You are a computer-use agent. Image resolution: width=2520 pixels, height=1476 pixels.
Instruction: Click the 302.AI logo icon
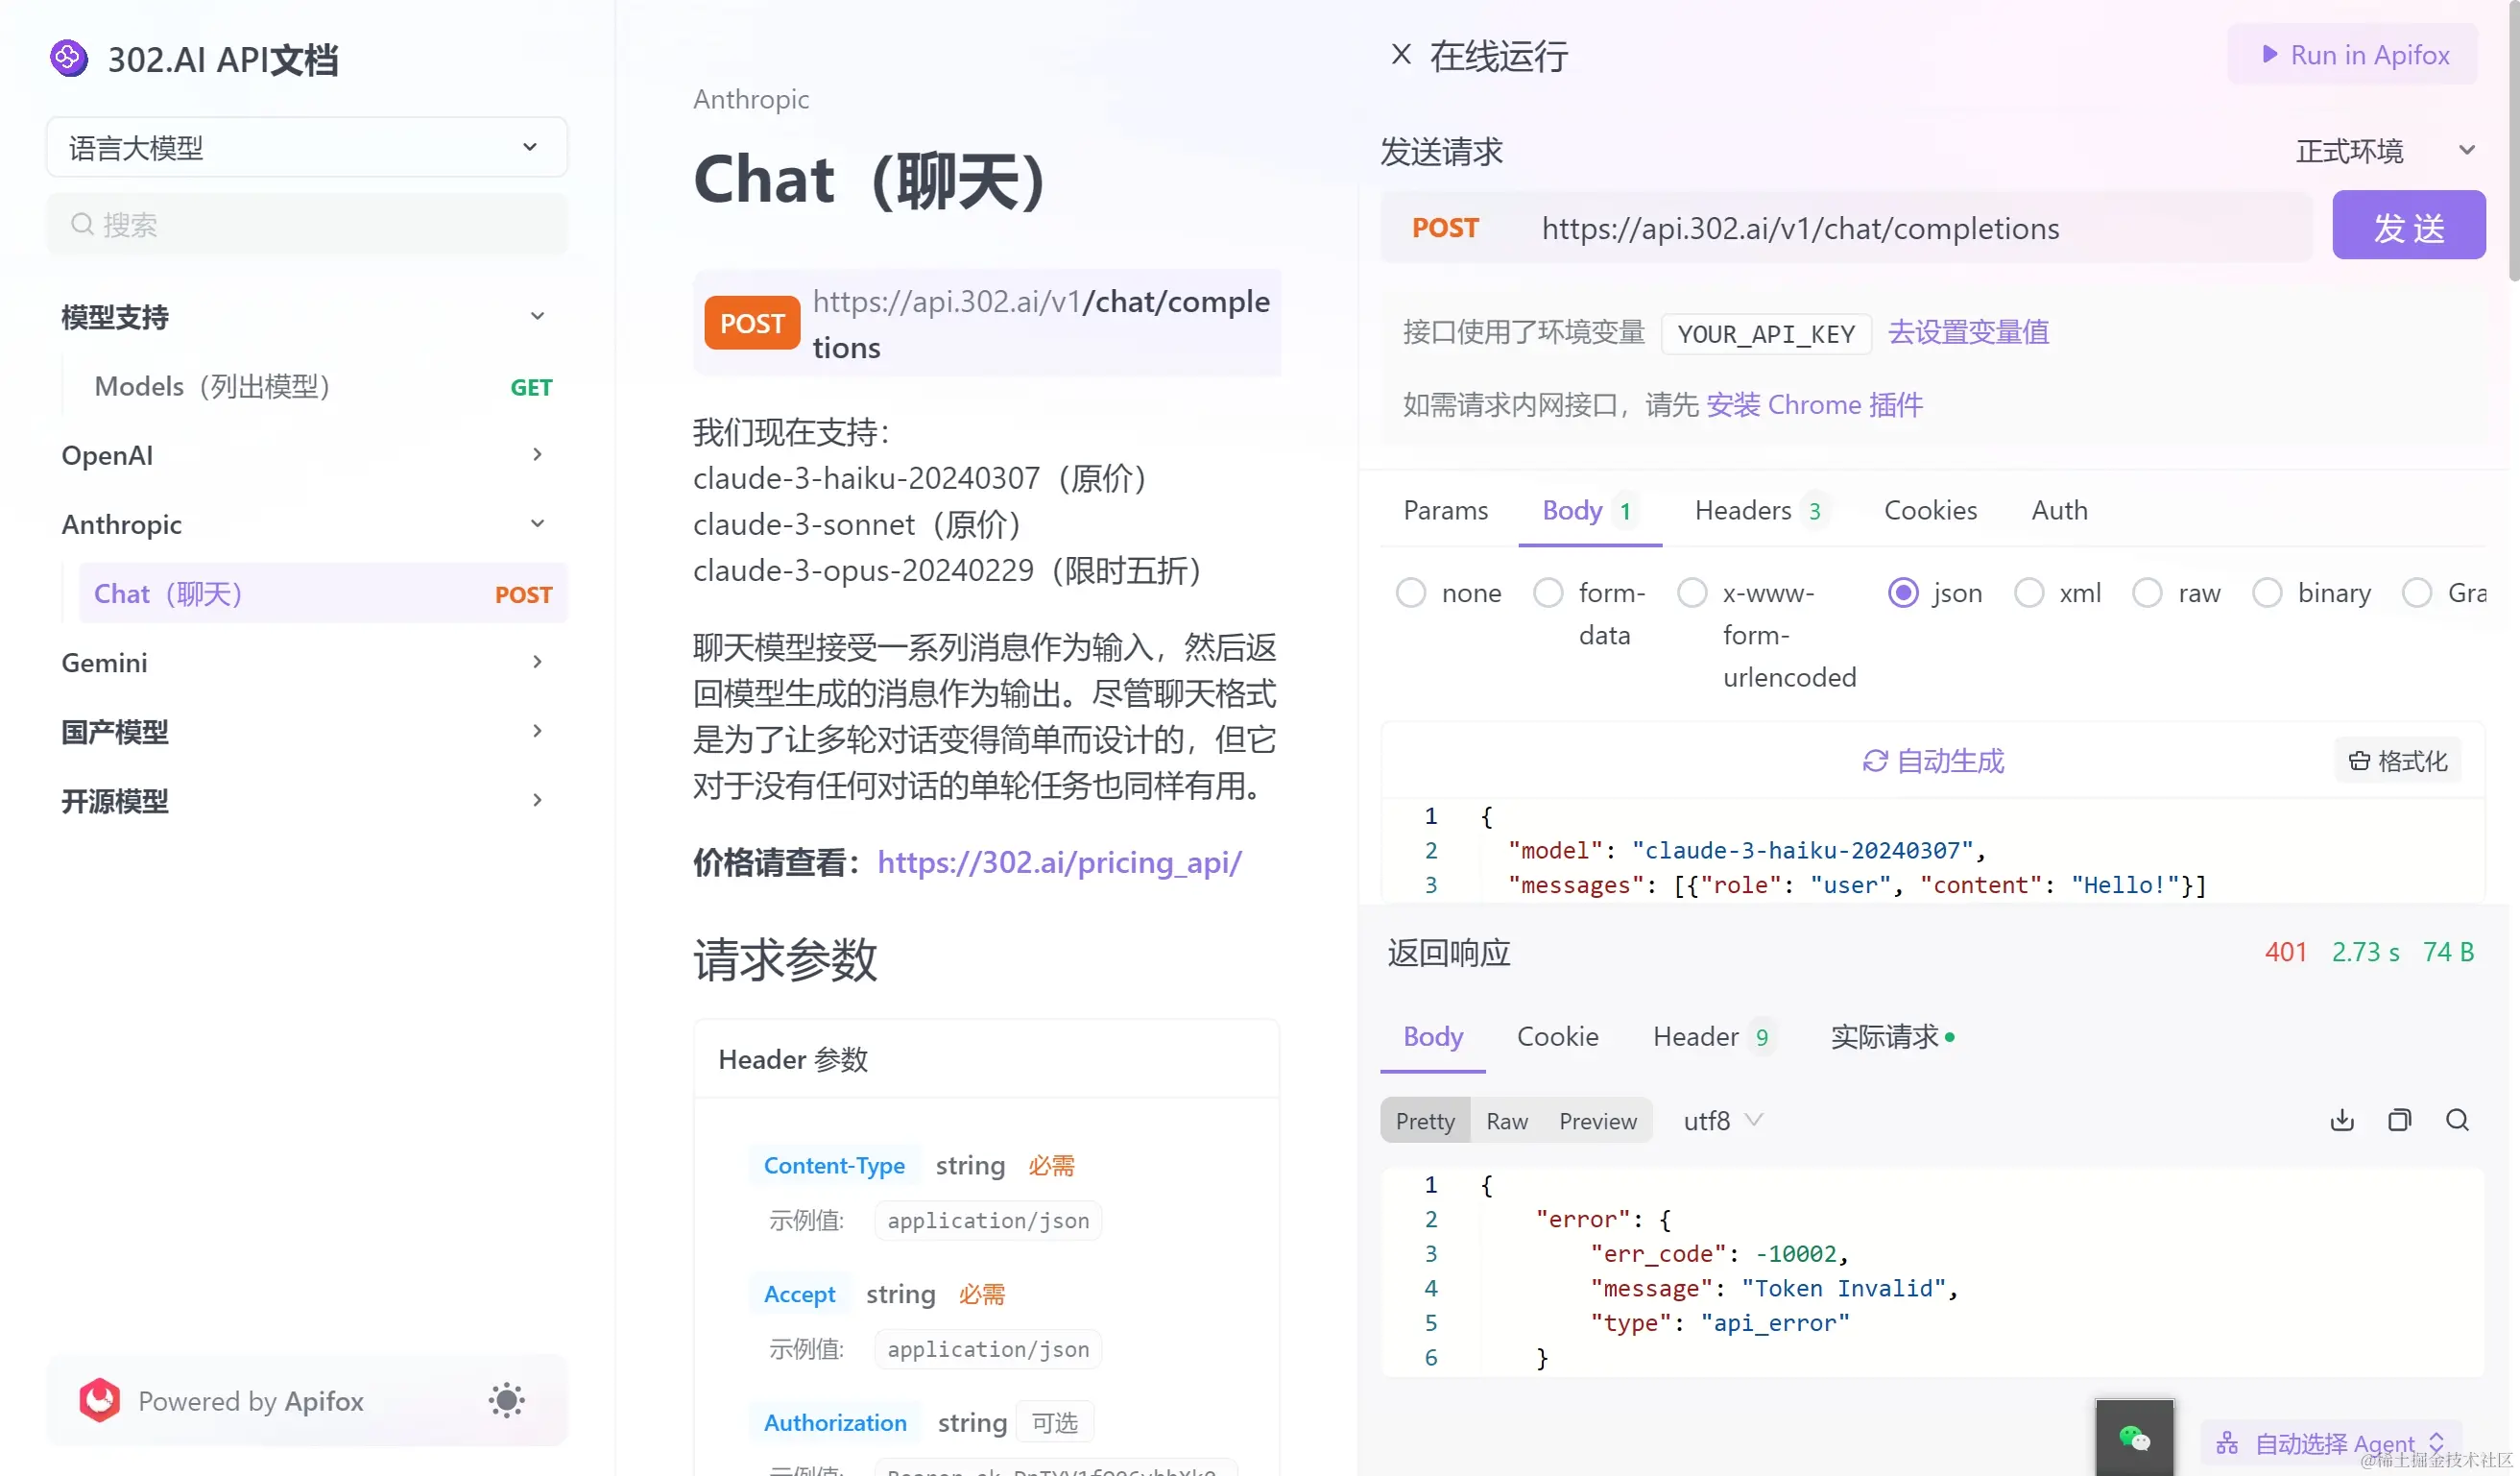[69, 58]
